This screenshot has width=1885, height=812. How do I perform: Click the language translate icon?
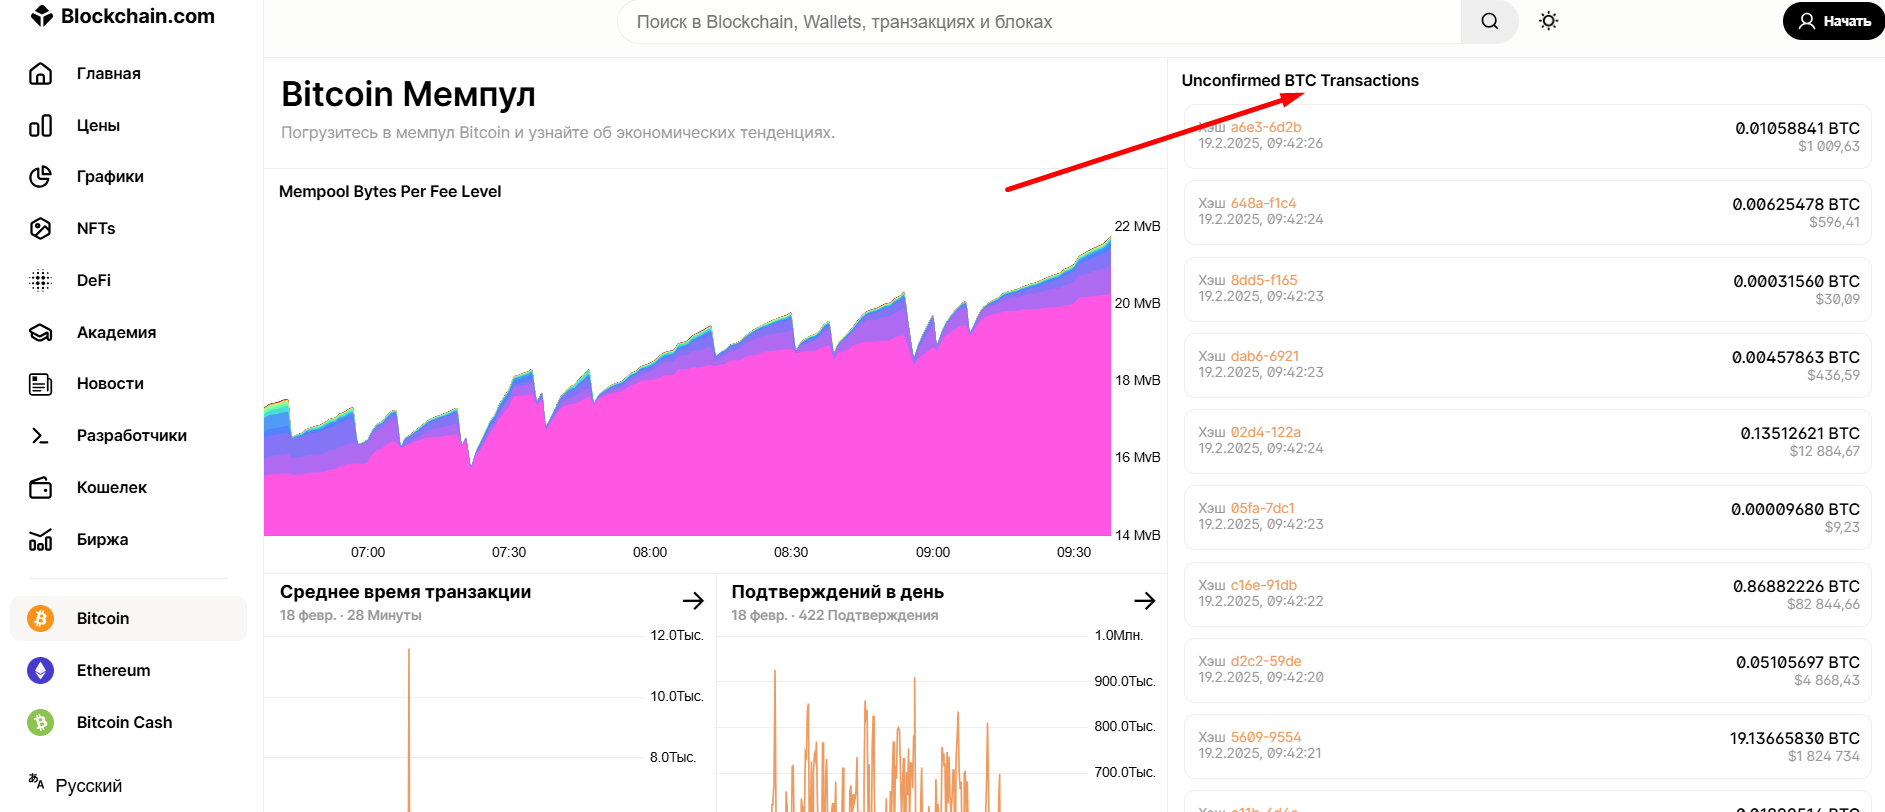pyautogui.click(x=37, y=782)
